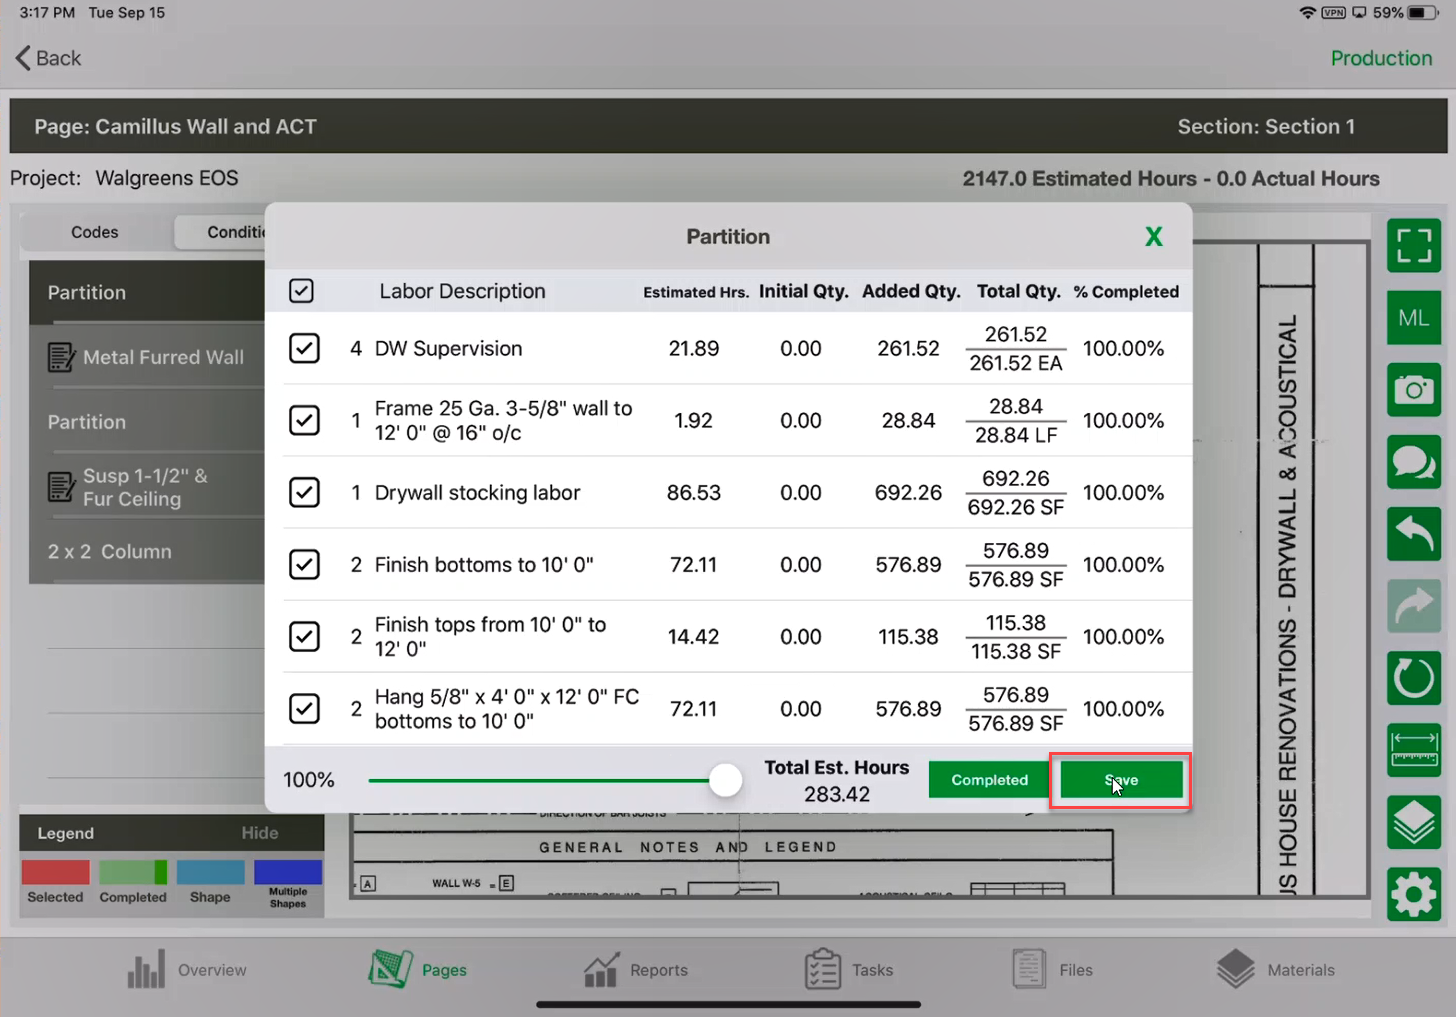The width and height of the screenshot is (1456, 1017).
Task: Toggle the Drywall stocking labor checkbox
Action: click(304, 492)
